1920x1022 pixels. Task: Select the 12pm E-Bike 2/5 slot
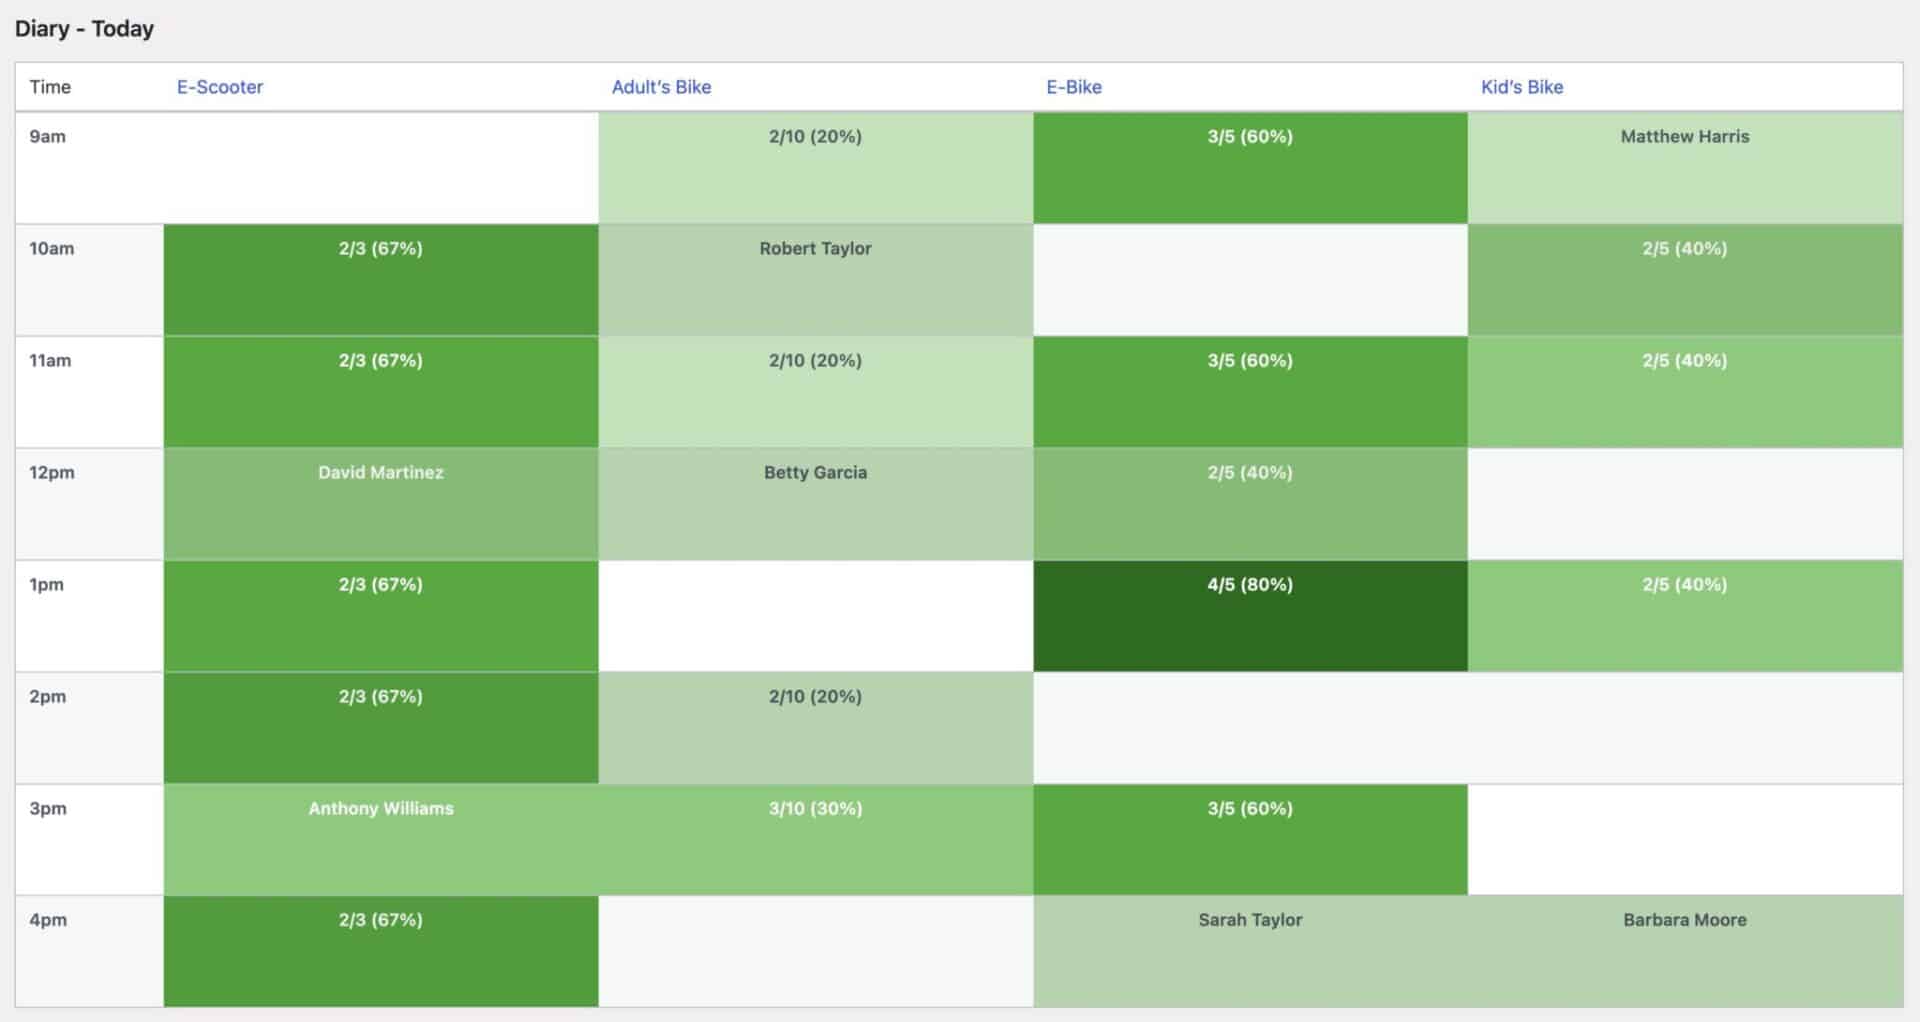(1250, 504)
